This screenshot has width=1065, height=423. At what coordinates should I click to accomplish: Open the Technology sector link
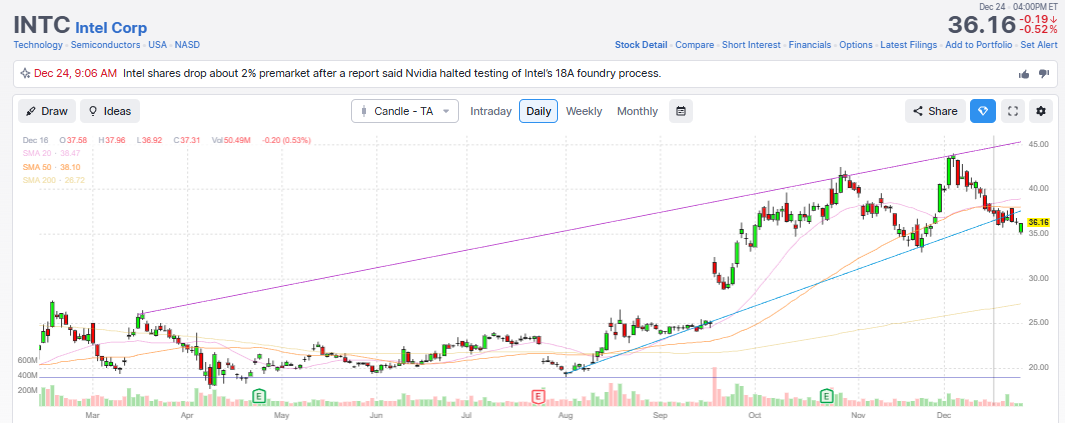38,45
